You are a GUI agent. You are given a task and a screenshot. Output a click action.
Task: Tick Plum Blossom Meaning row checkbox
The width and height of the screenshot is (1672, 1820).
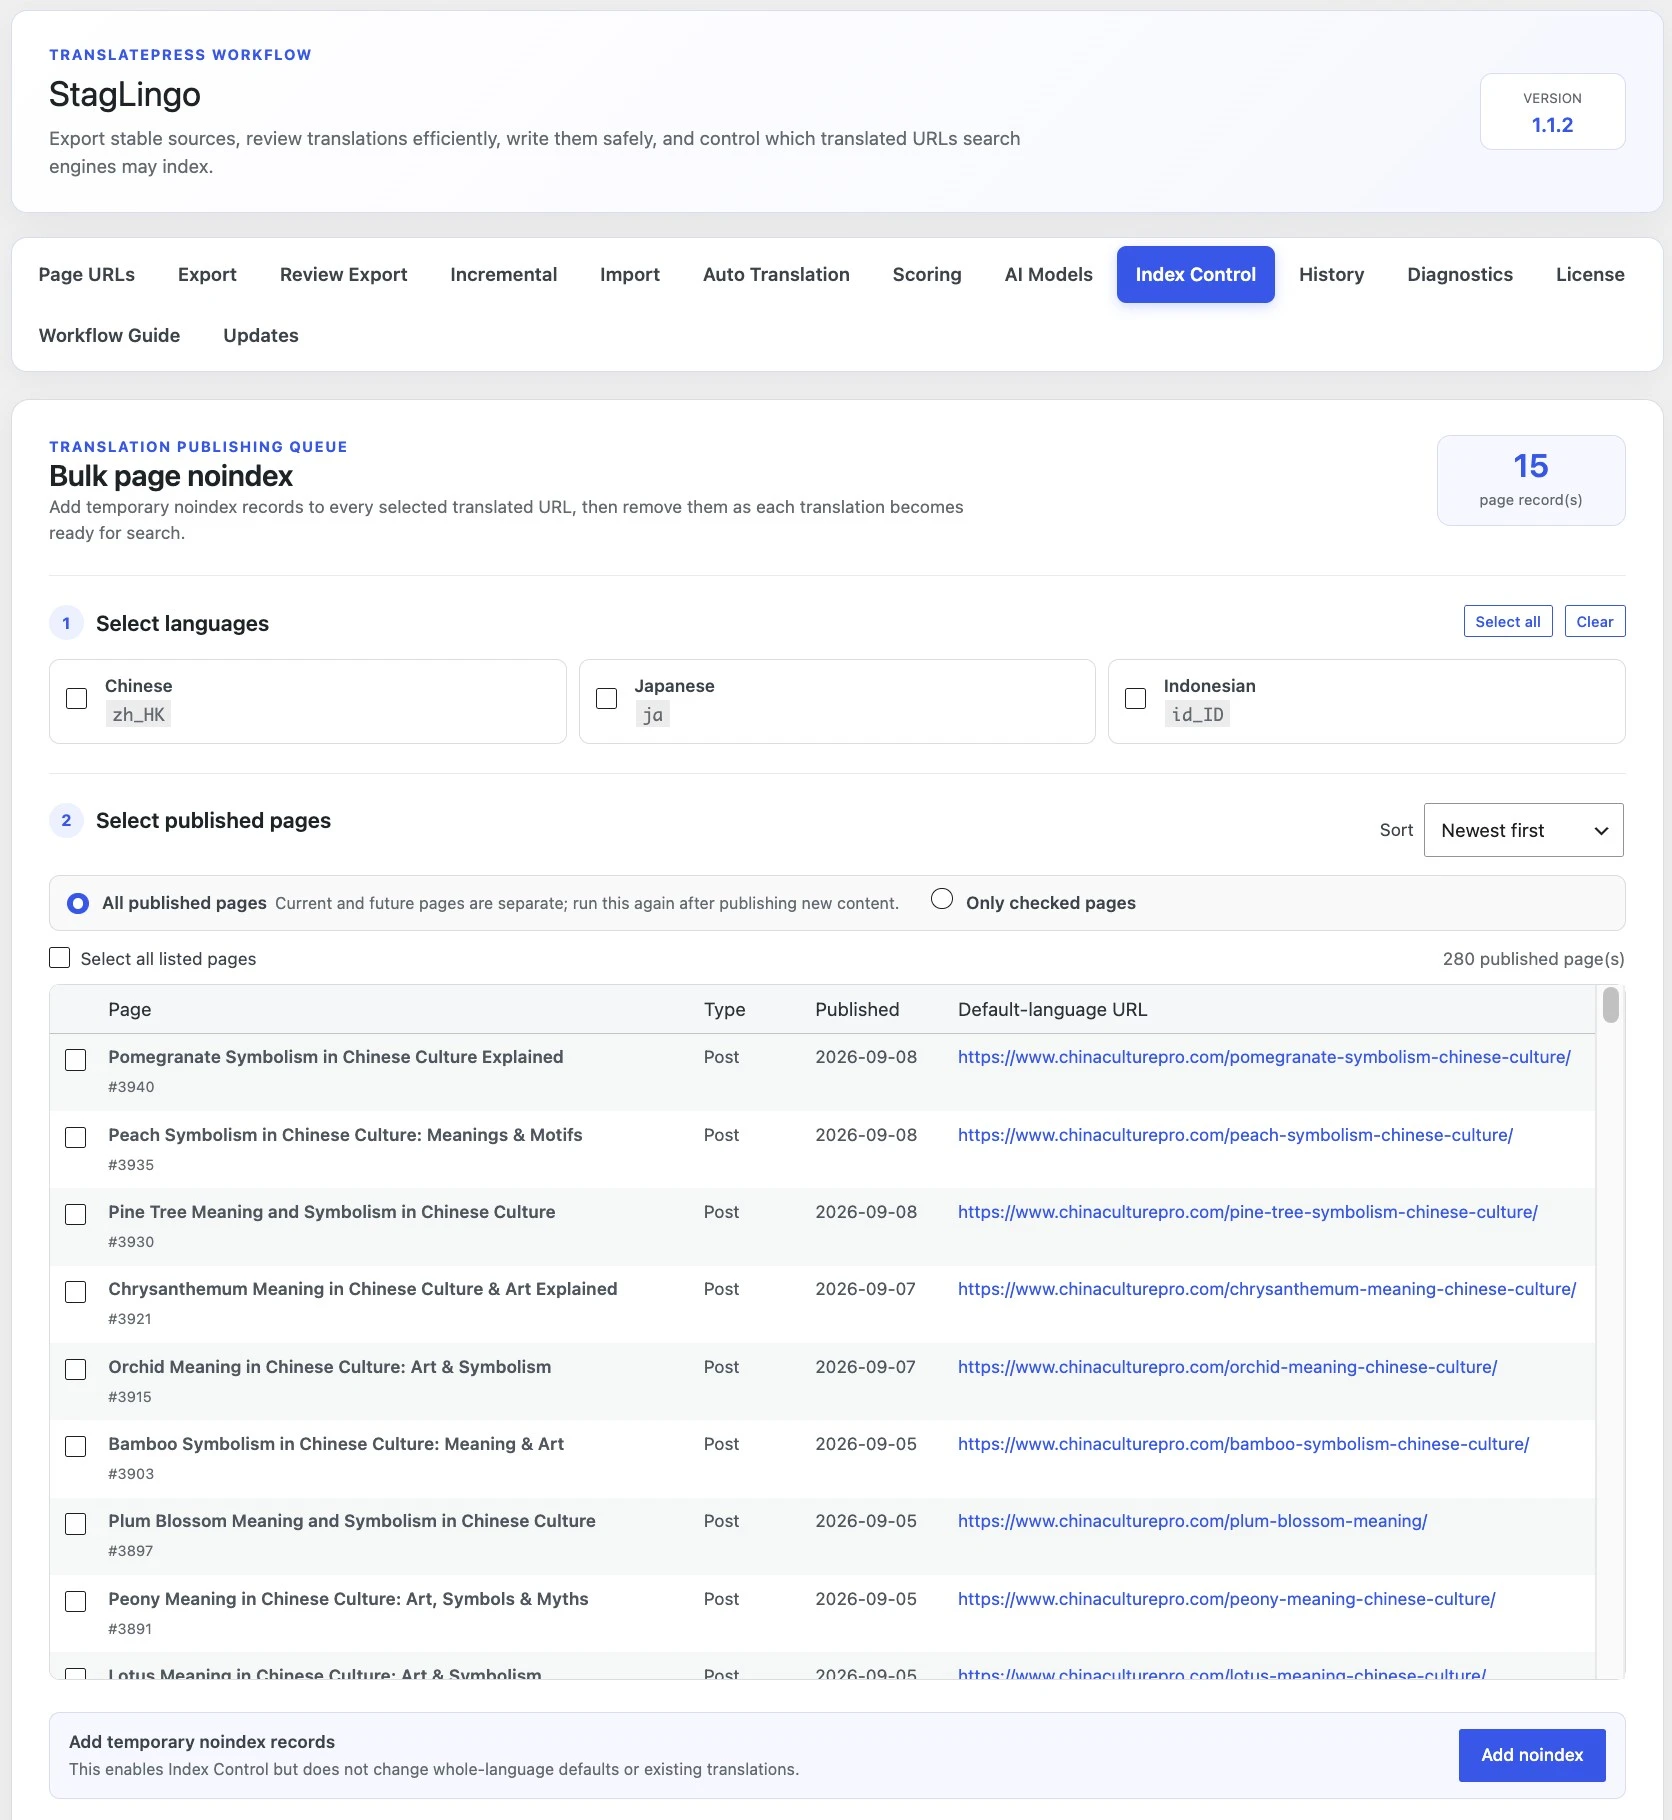[x=76, y=1524]
